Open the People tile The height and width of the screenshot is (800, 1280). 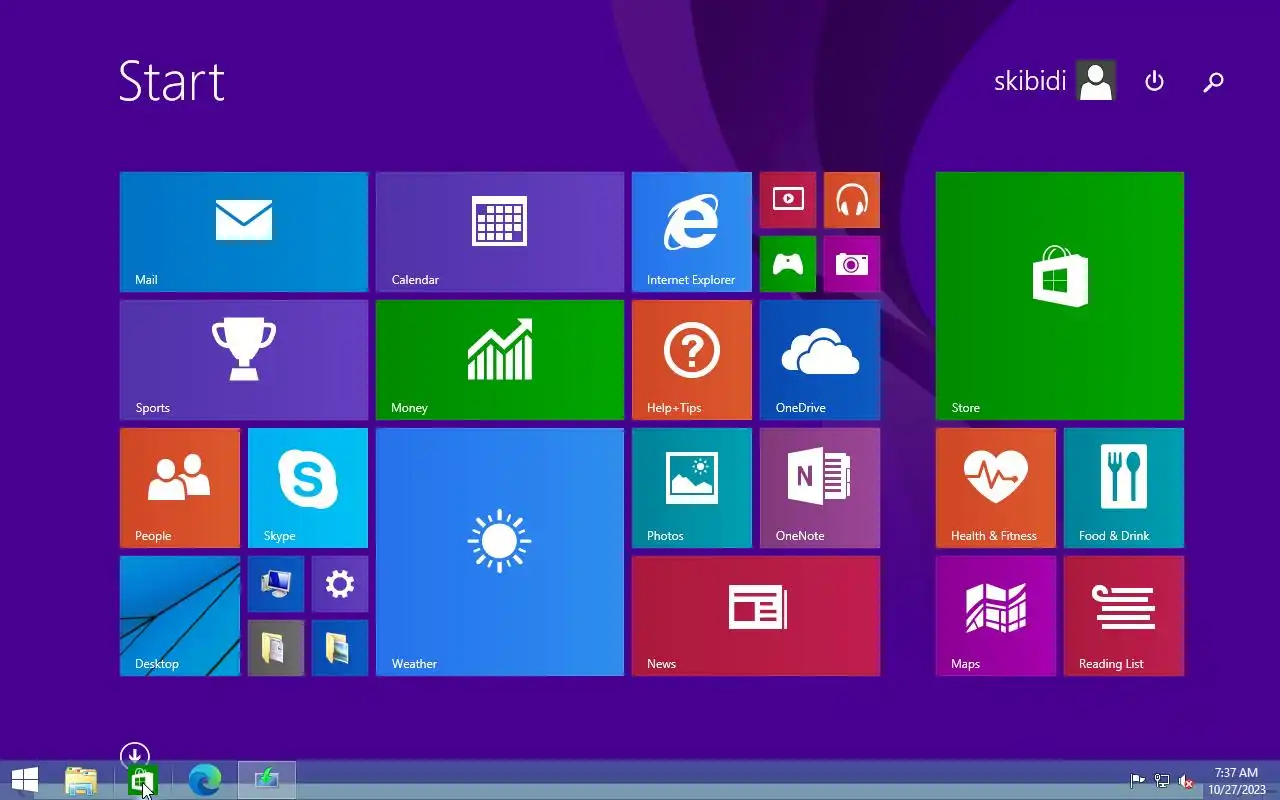(180, 488)
